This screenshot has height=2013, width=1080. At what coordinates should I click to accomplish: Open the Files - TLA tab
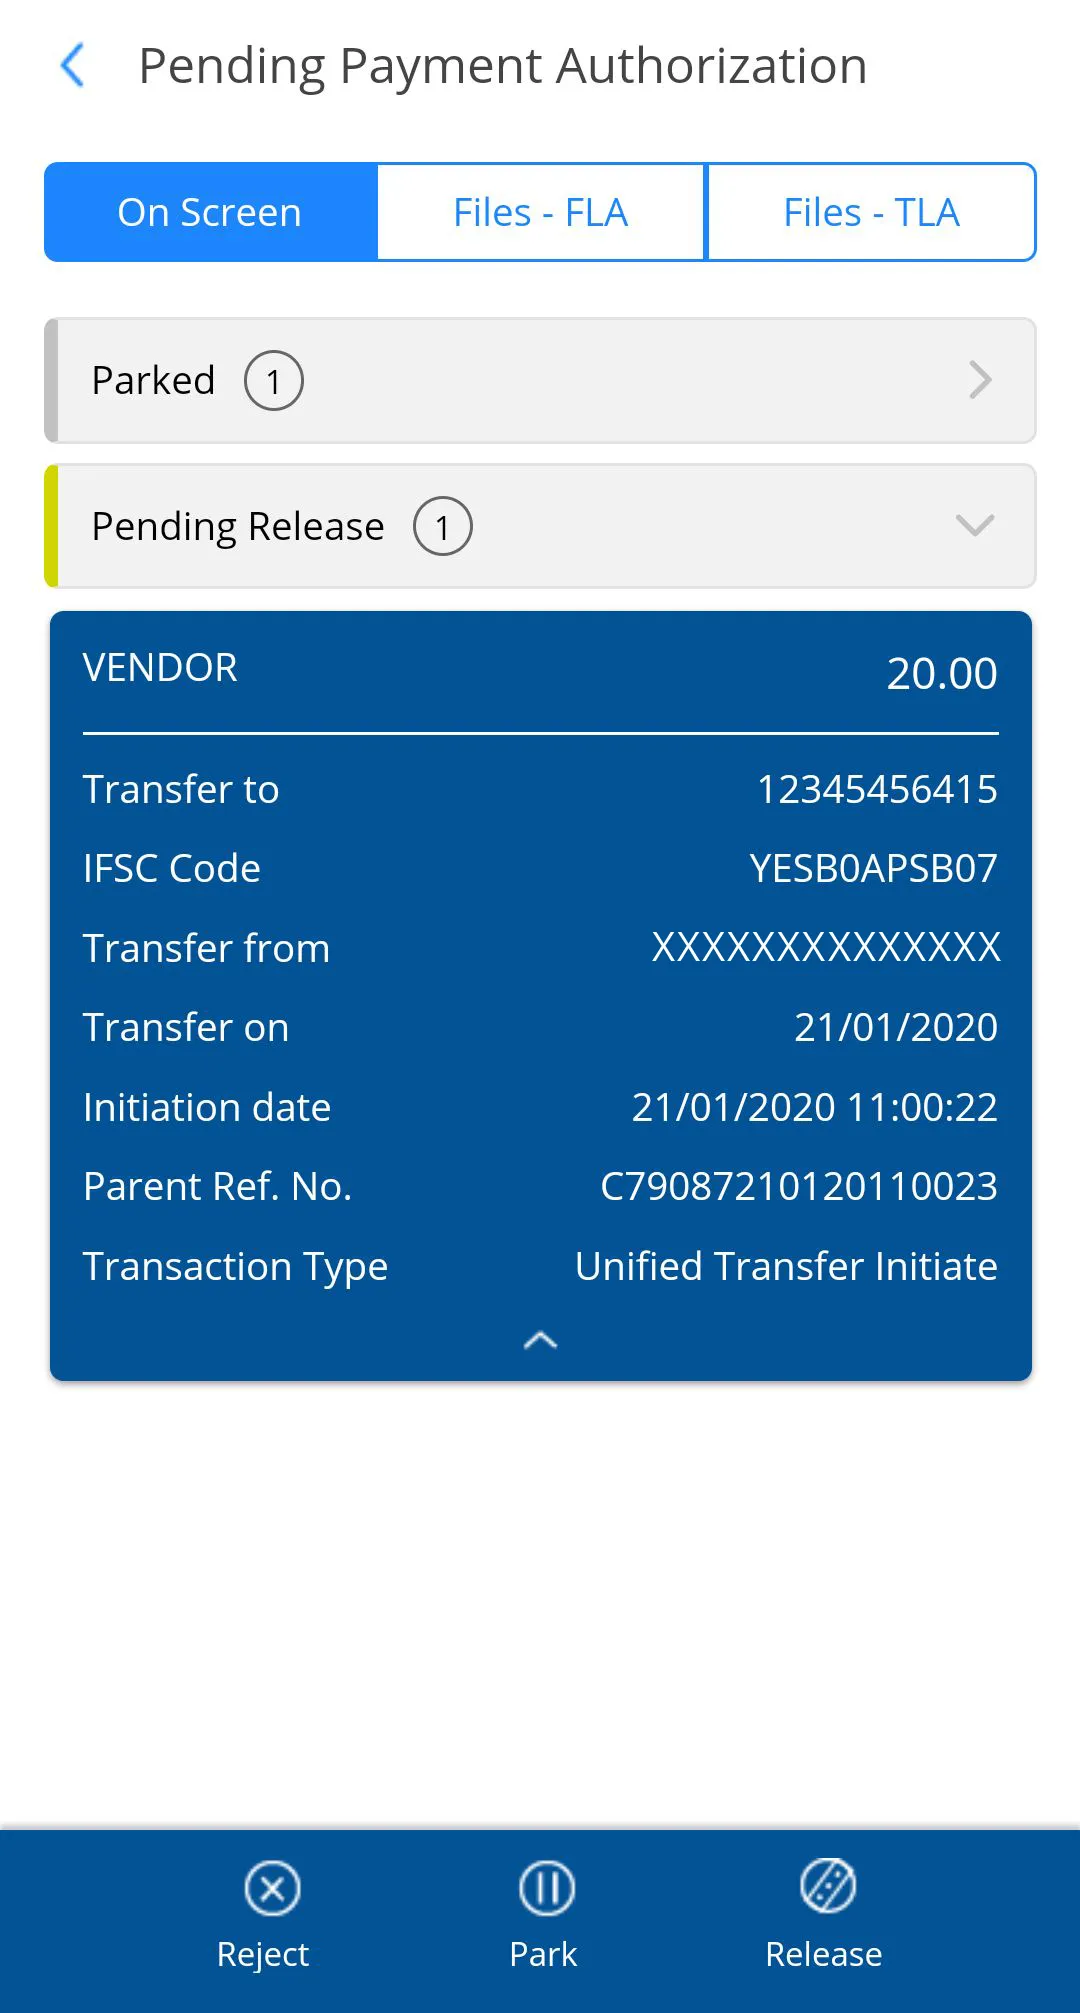(x=871, y=211)
